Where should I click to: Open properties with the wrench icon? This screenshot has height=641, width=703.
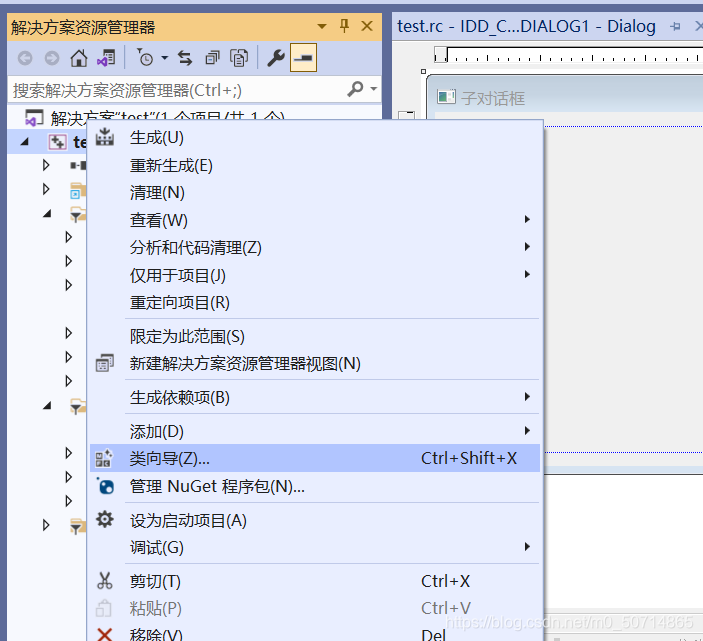pyautogui.click(x=276, y=58)
